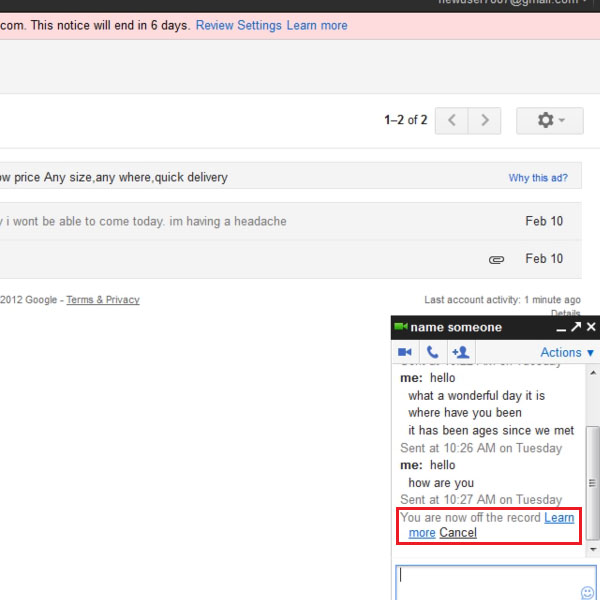This screenshot has width=600, height=600.
Task: Click the Review Settings link
Action: (239, 26)
